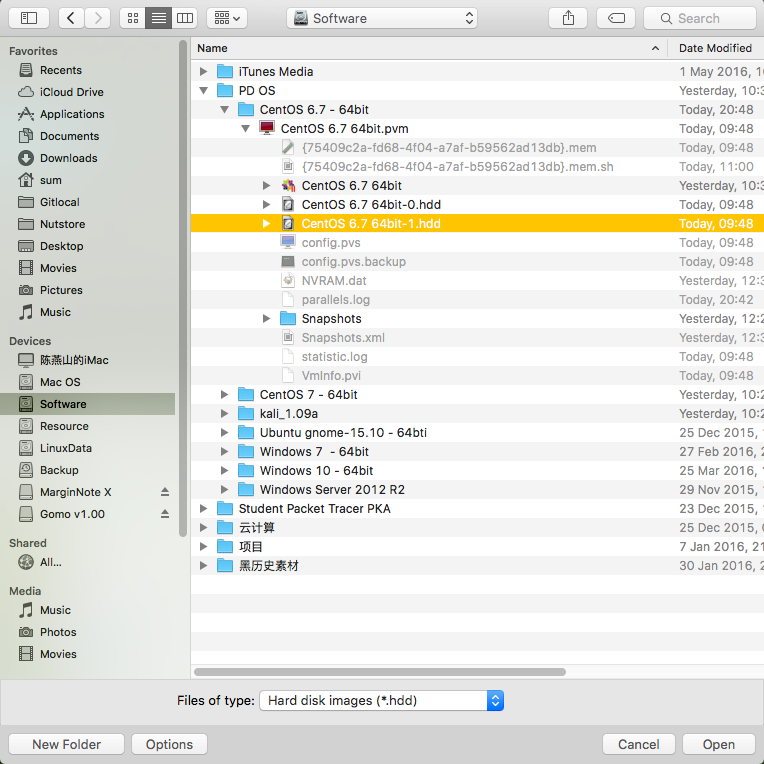The height and width of the screenshot is (764, 764).
Task: Open the Software location popup menu
Action: 382,19
